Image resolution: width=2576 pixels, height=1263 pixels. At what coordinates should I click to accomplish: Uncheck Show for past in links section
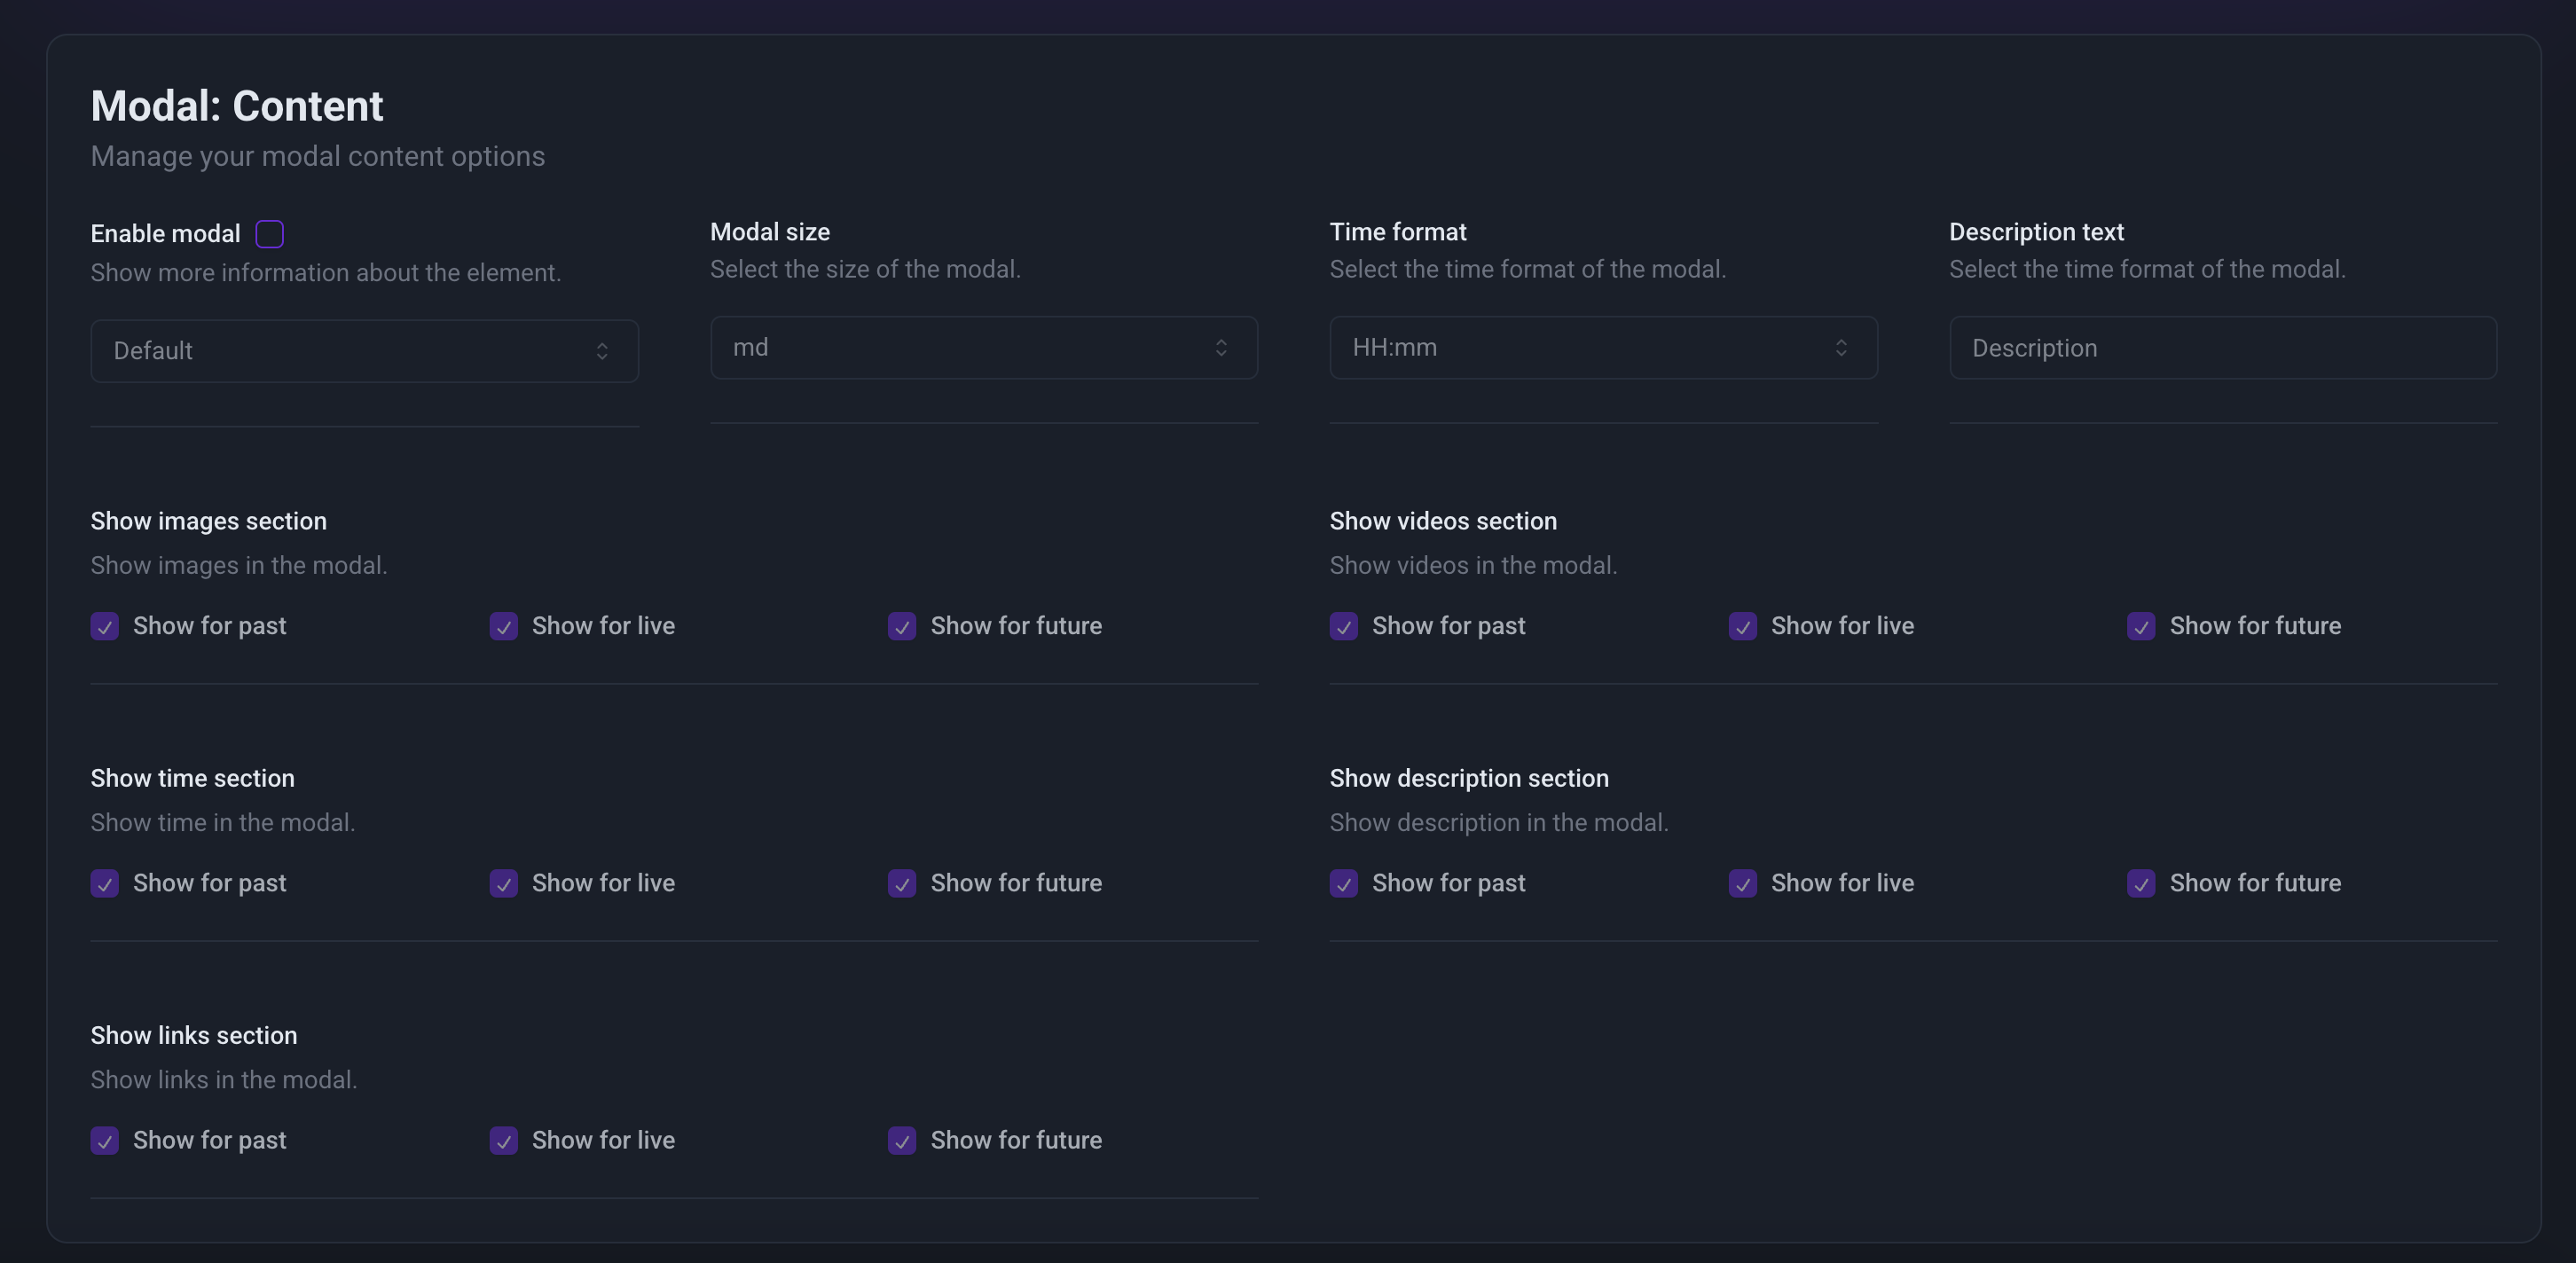pyautogui.click(x=105, y=1141)
